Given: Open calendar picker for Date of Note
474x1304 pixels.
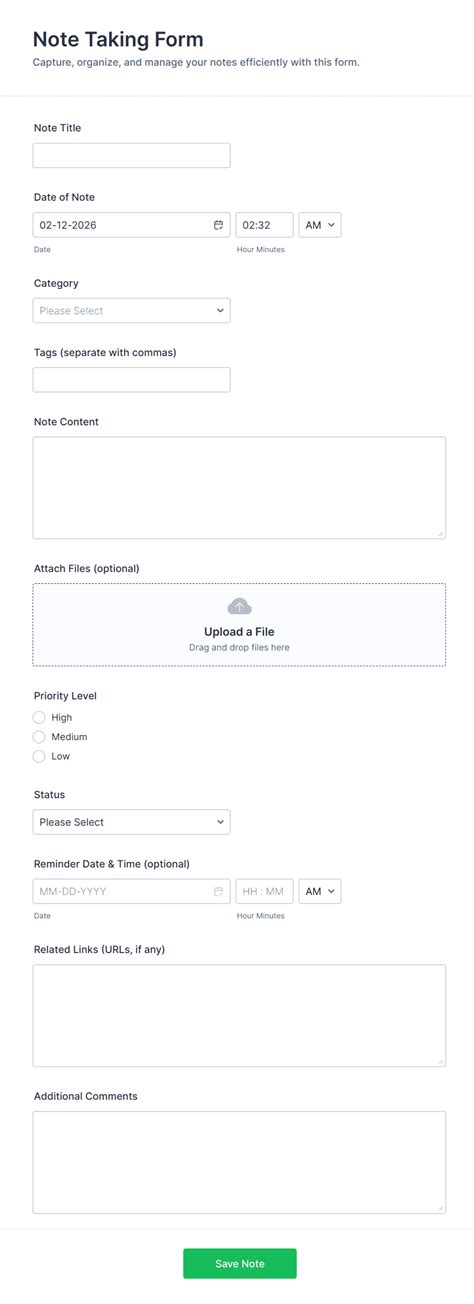Looking at the screenshot, I should tap(218, 225).
